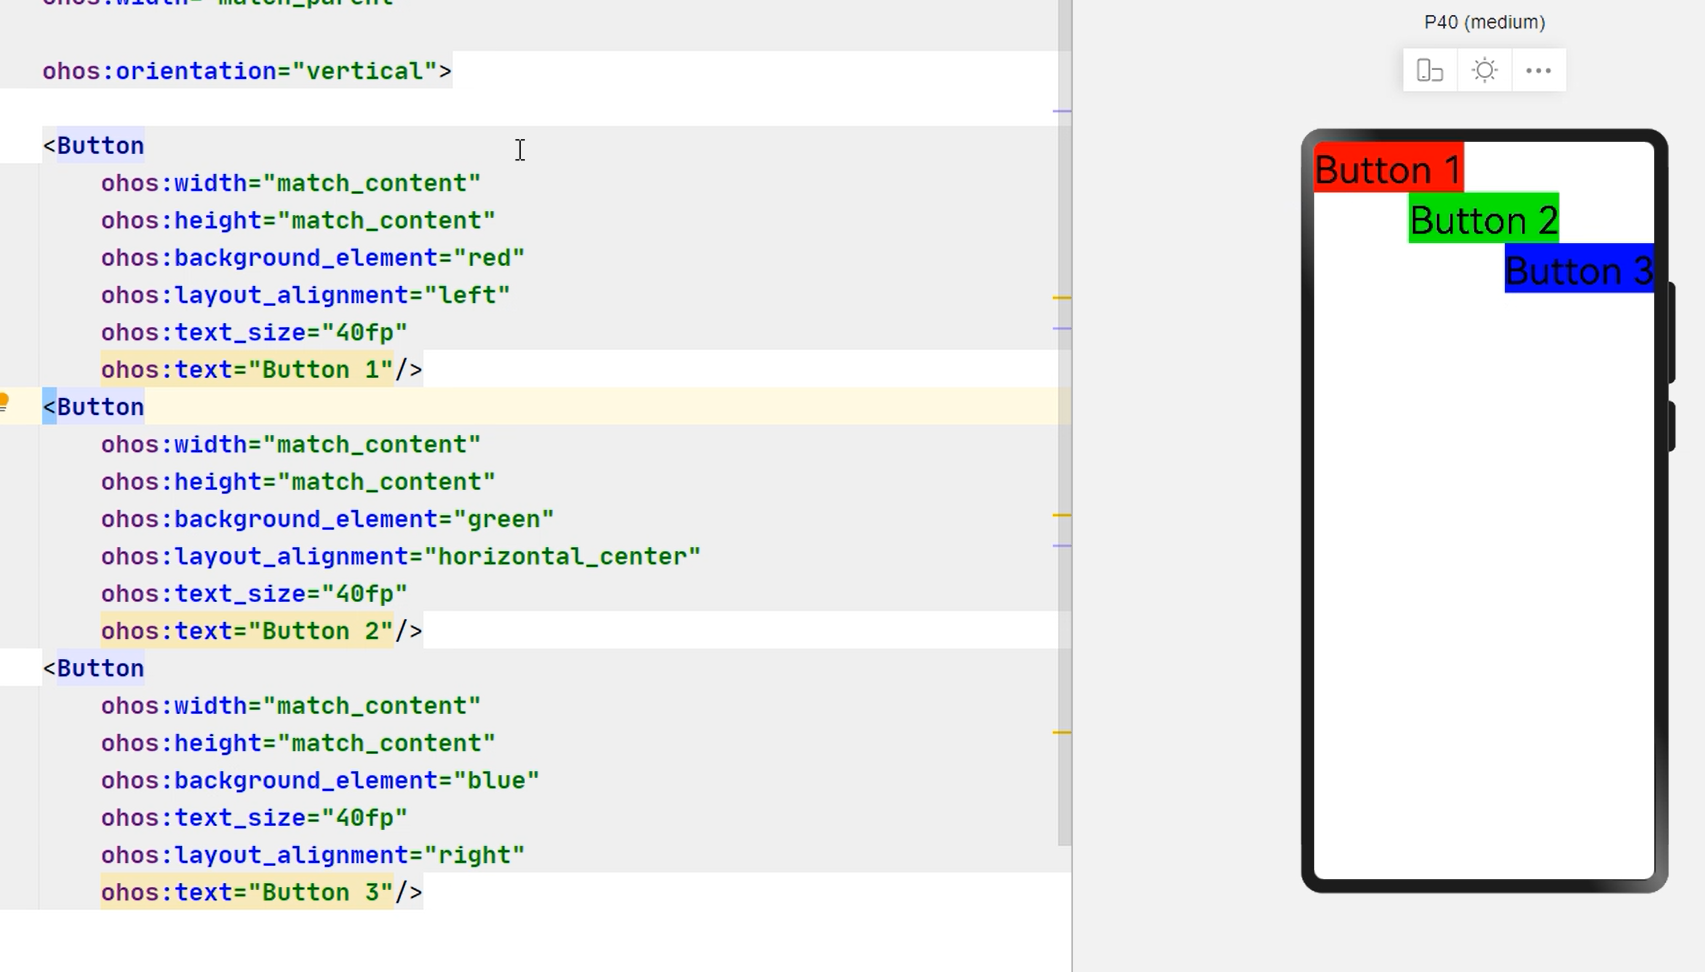
Task: Click blue Button 3 in previewer
Action: pos(1579,268)
